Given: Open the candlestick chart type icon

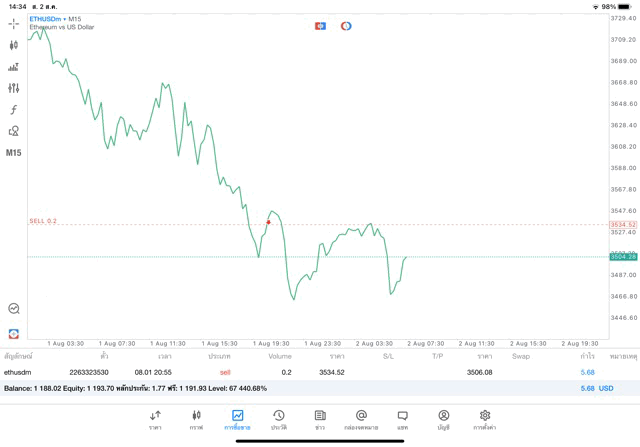Looking at the screenshot, I should [14, 45].
